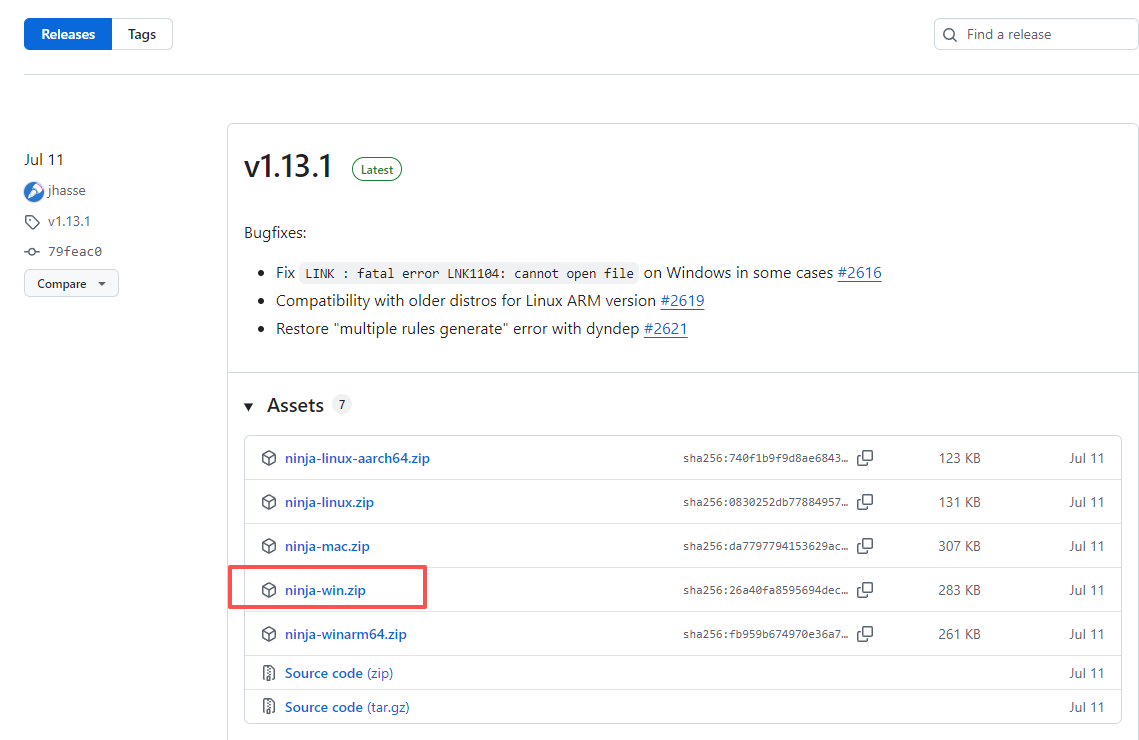
Task: Open issue link #2619
Action: click(682, 301)
